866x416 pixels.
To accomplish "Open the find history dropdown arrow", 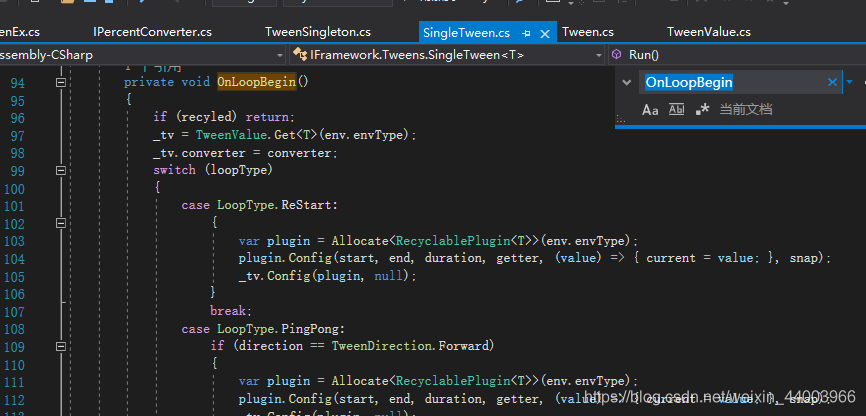I will pyautogui.click(x=849, y=83).
